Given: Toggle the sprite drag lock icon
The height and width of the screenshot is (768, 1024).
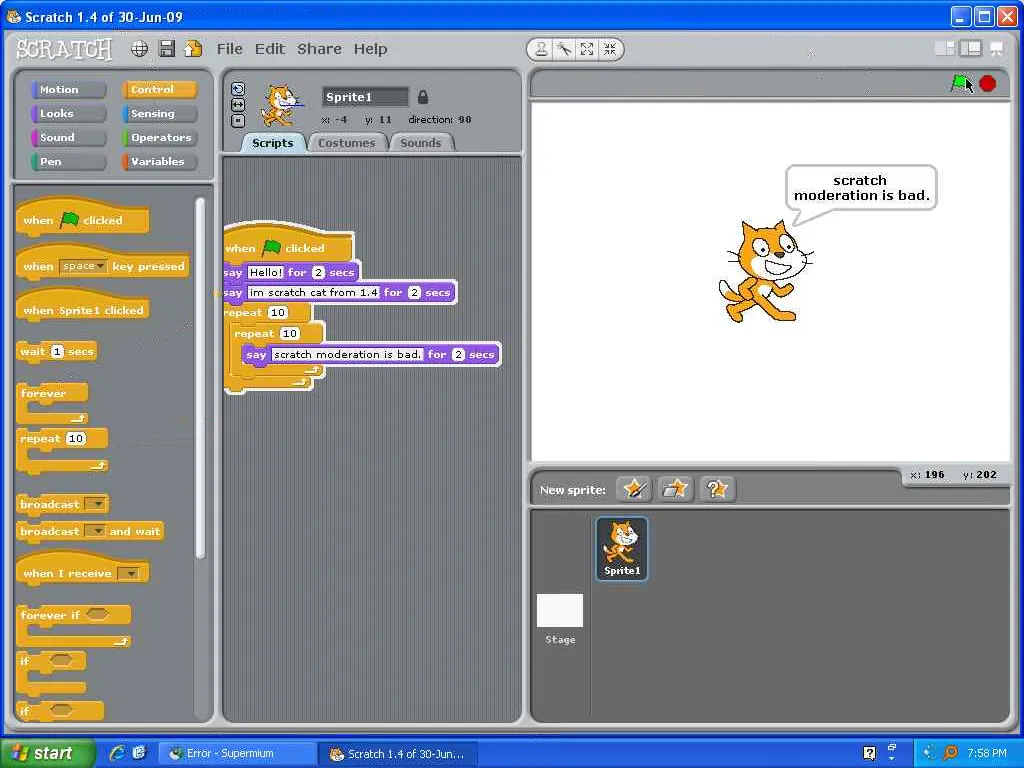Looking at the screenshot, I should click(423, 97).
